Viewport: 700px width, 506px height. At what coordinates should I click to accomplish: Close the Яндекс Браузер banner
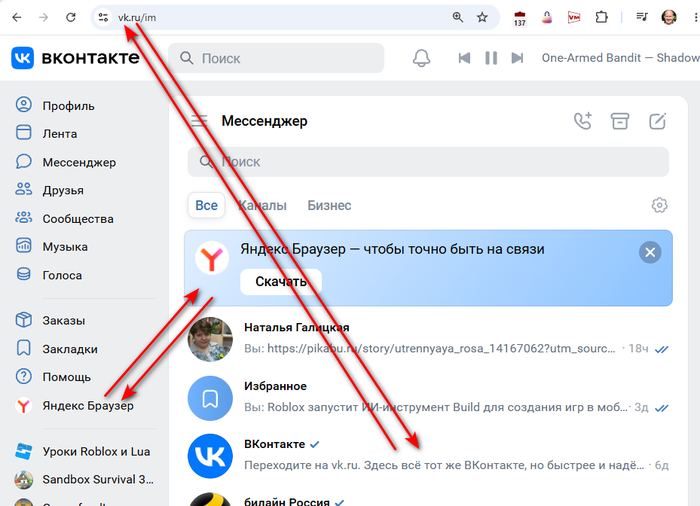coord(650,252)
